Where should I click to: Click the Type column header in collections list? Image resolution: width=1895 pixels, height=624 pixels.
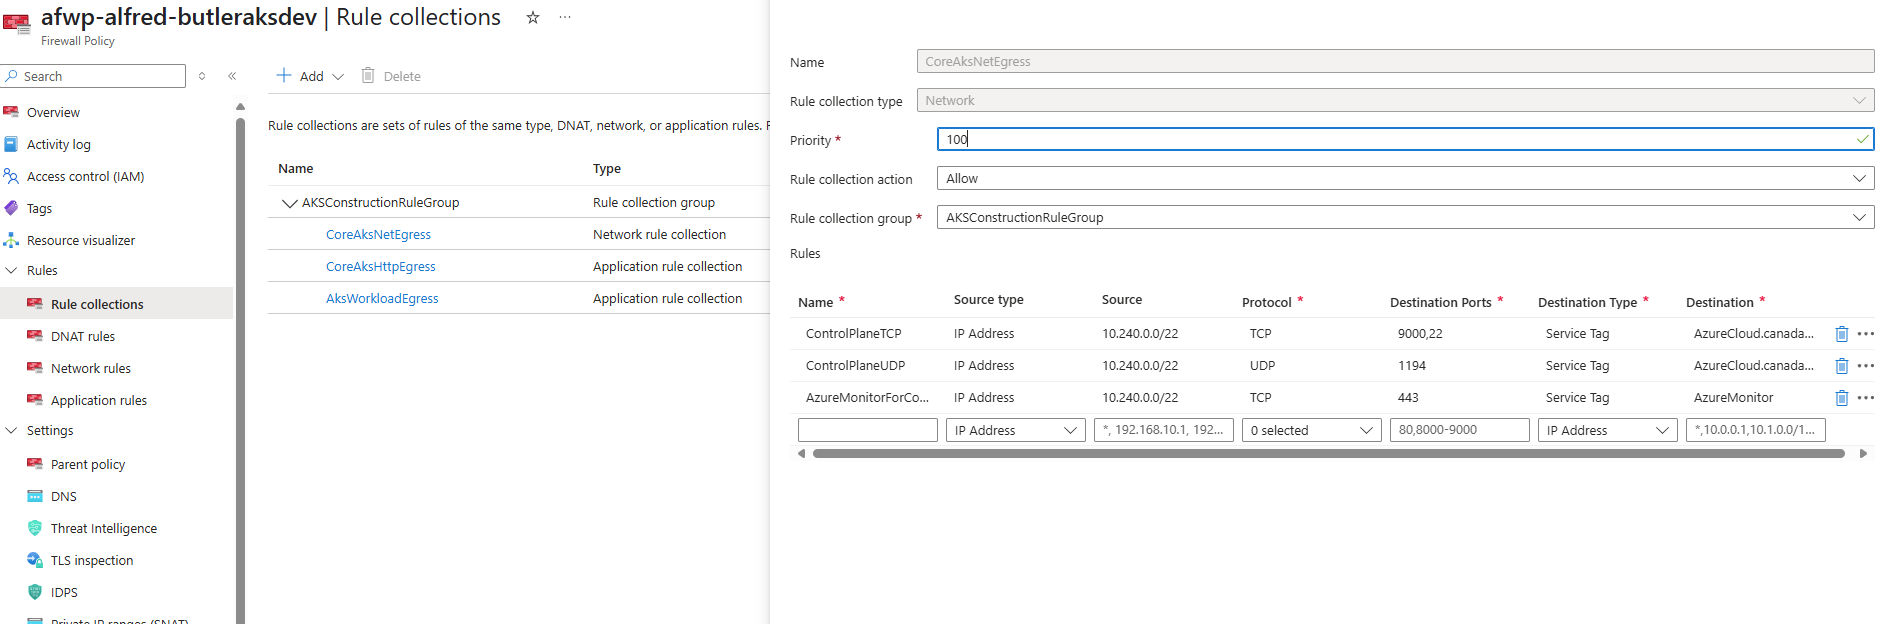coord(607,169)
